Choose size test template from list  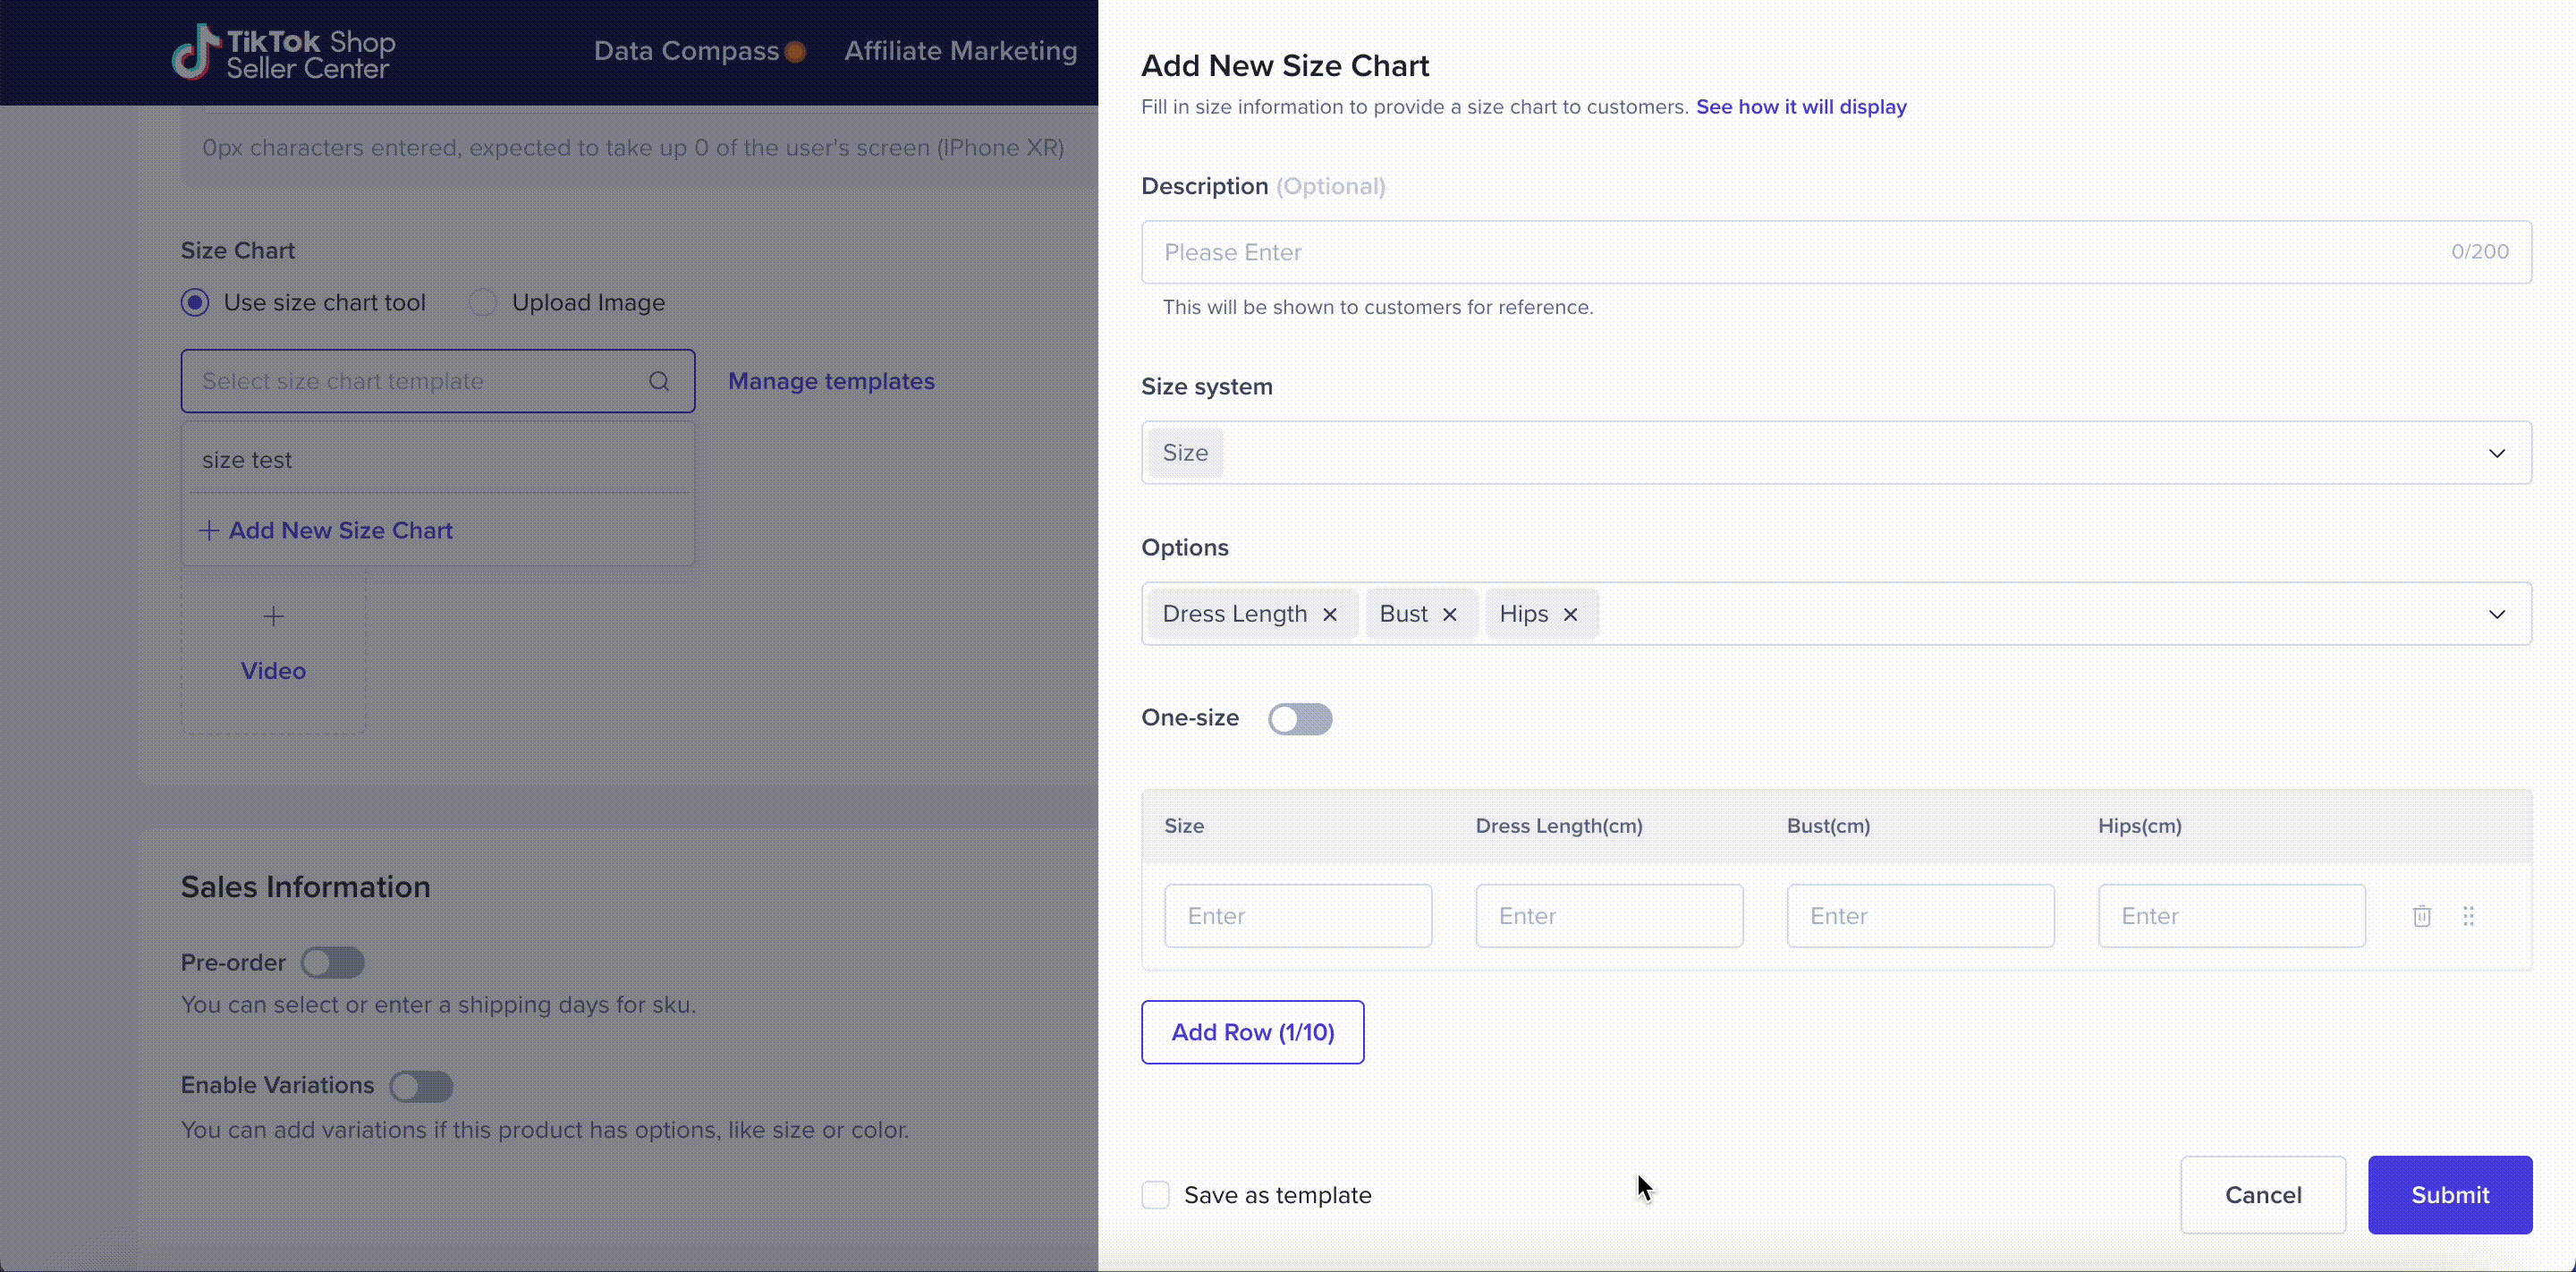coord(247,460)
